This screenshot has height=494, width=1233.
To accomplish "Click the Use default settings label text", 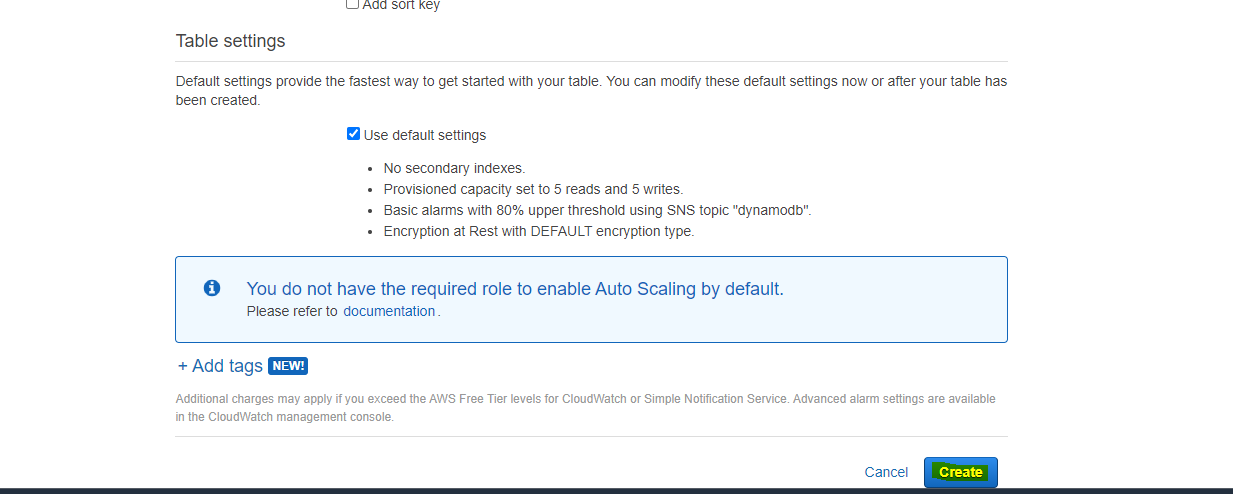I will 425,135.
